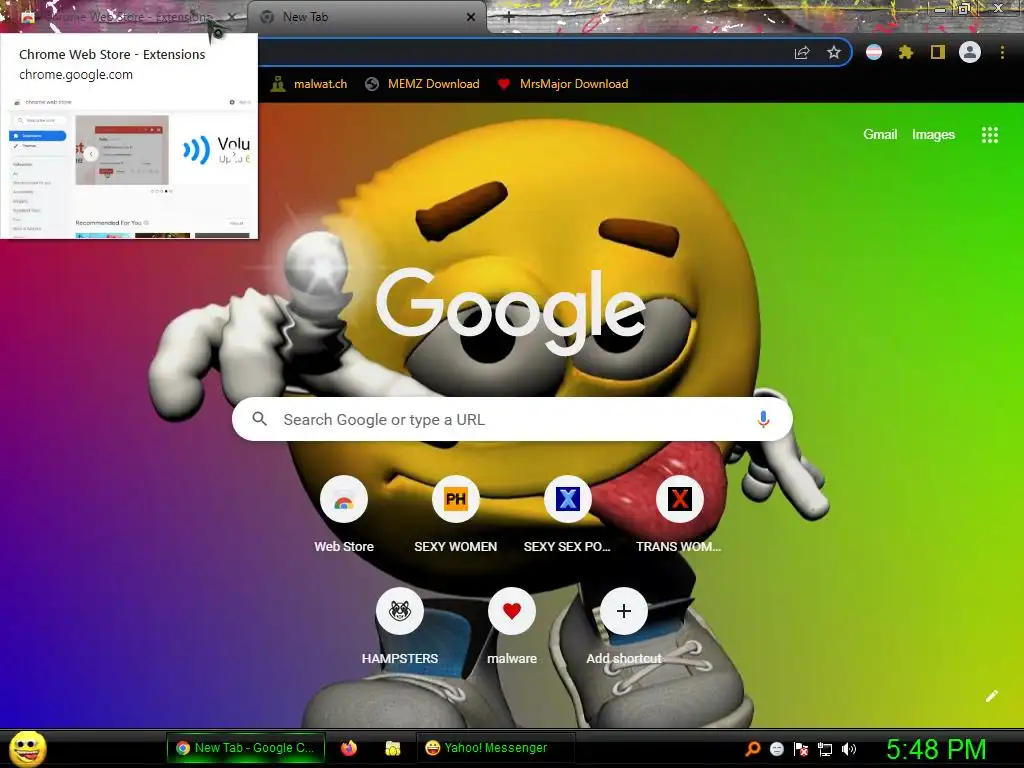Click the volume speaker tray icon

tap(848, 748)
